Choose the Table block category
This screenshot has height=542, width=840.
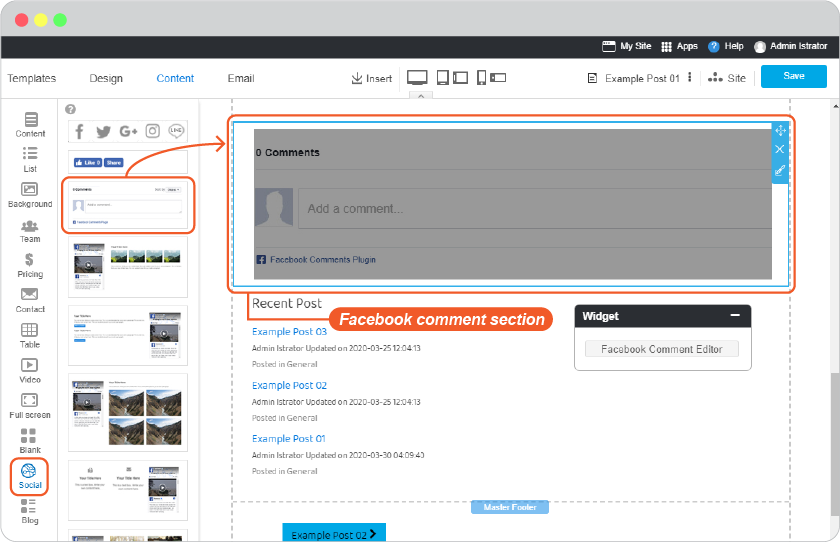(29, 336)
